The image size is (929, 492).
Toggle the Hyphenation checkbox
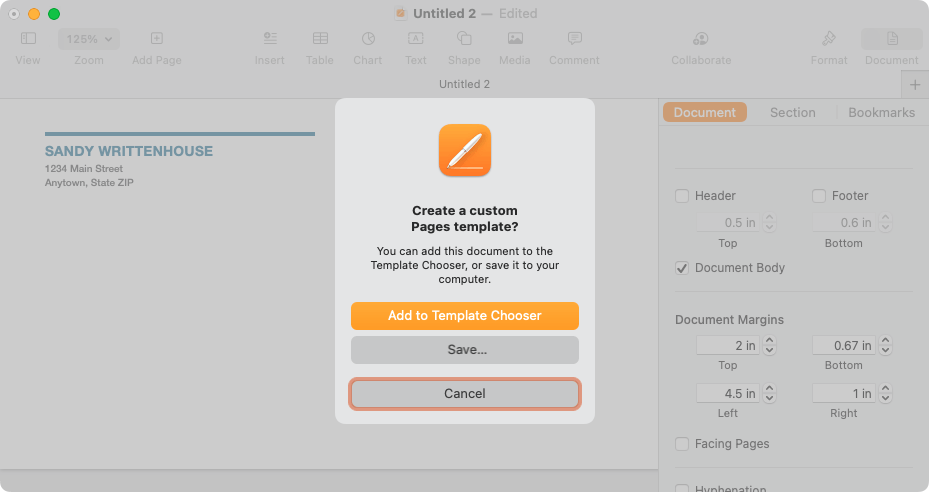click(682, 488)
